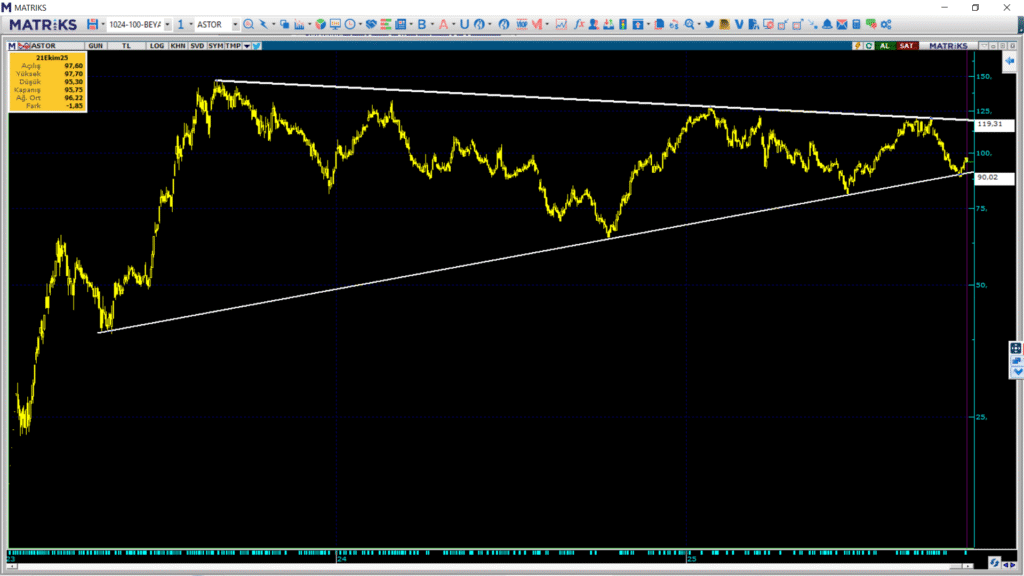Image resolution: width=1024 pixels, height=576 pixels.
Task: Click the gears settings icon in toolbar
Action: 886,24
